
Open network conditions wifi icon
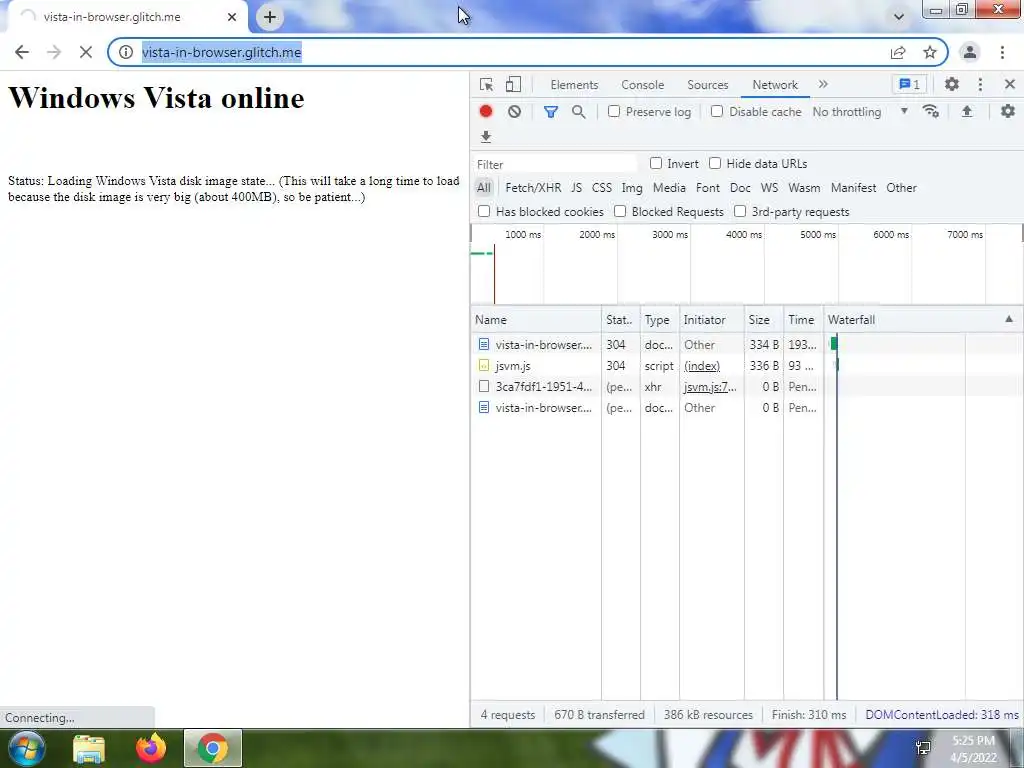[x=931, y=112]
